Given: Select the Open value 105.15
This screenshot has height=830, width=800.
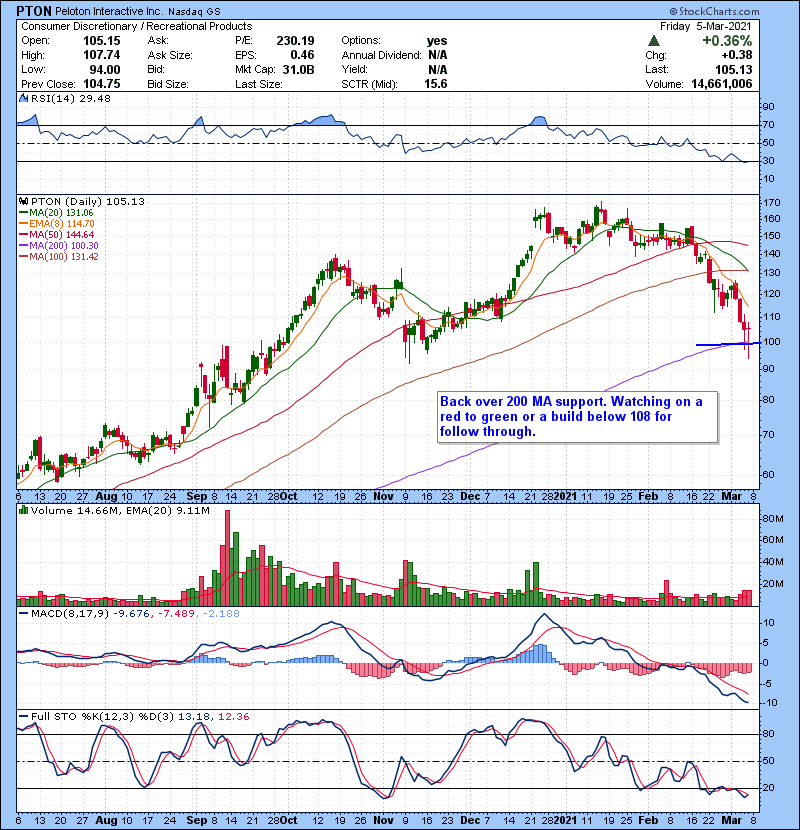Looking at the screenshot, I should click(x=102, y=41).
